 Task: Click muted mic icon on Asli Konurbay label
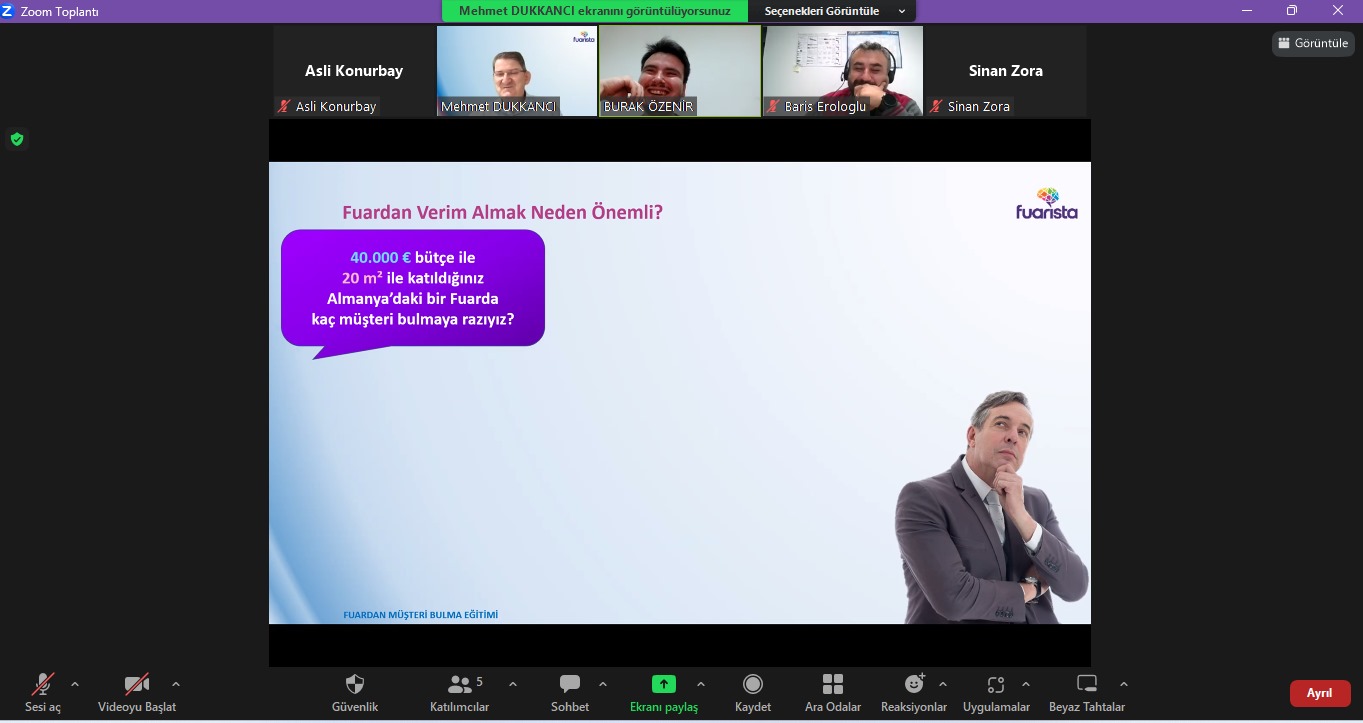click(284, 106)
